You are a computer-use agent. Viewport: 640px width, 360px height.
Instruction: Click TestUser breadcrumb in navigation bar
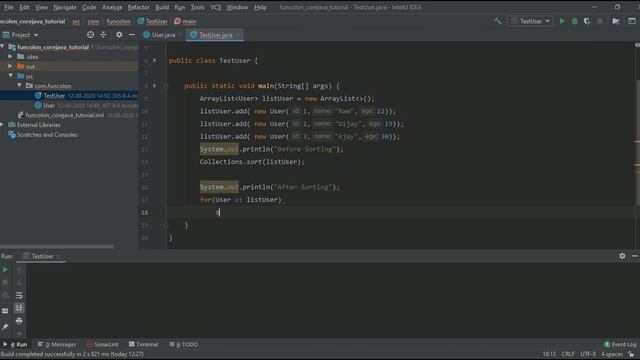[x=153, y=21]
